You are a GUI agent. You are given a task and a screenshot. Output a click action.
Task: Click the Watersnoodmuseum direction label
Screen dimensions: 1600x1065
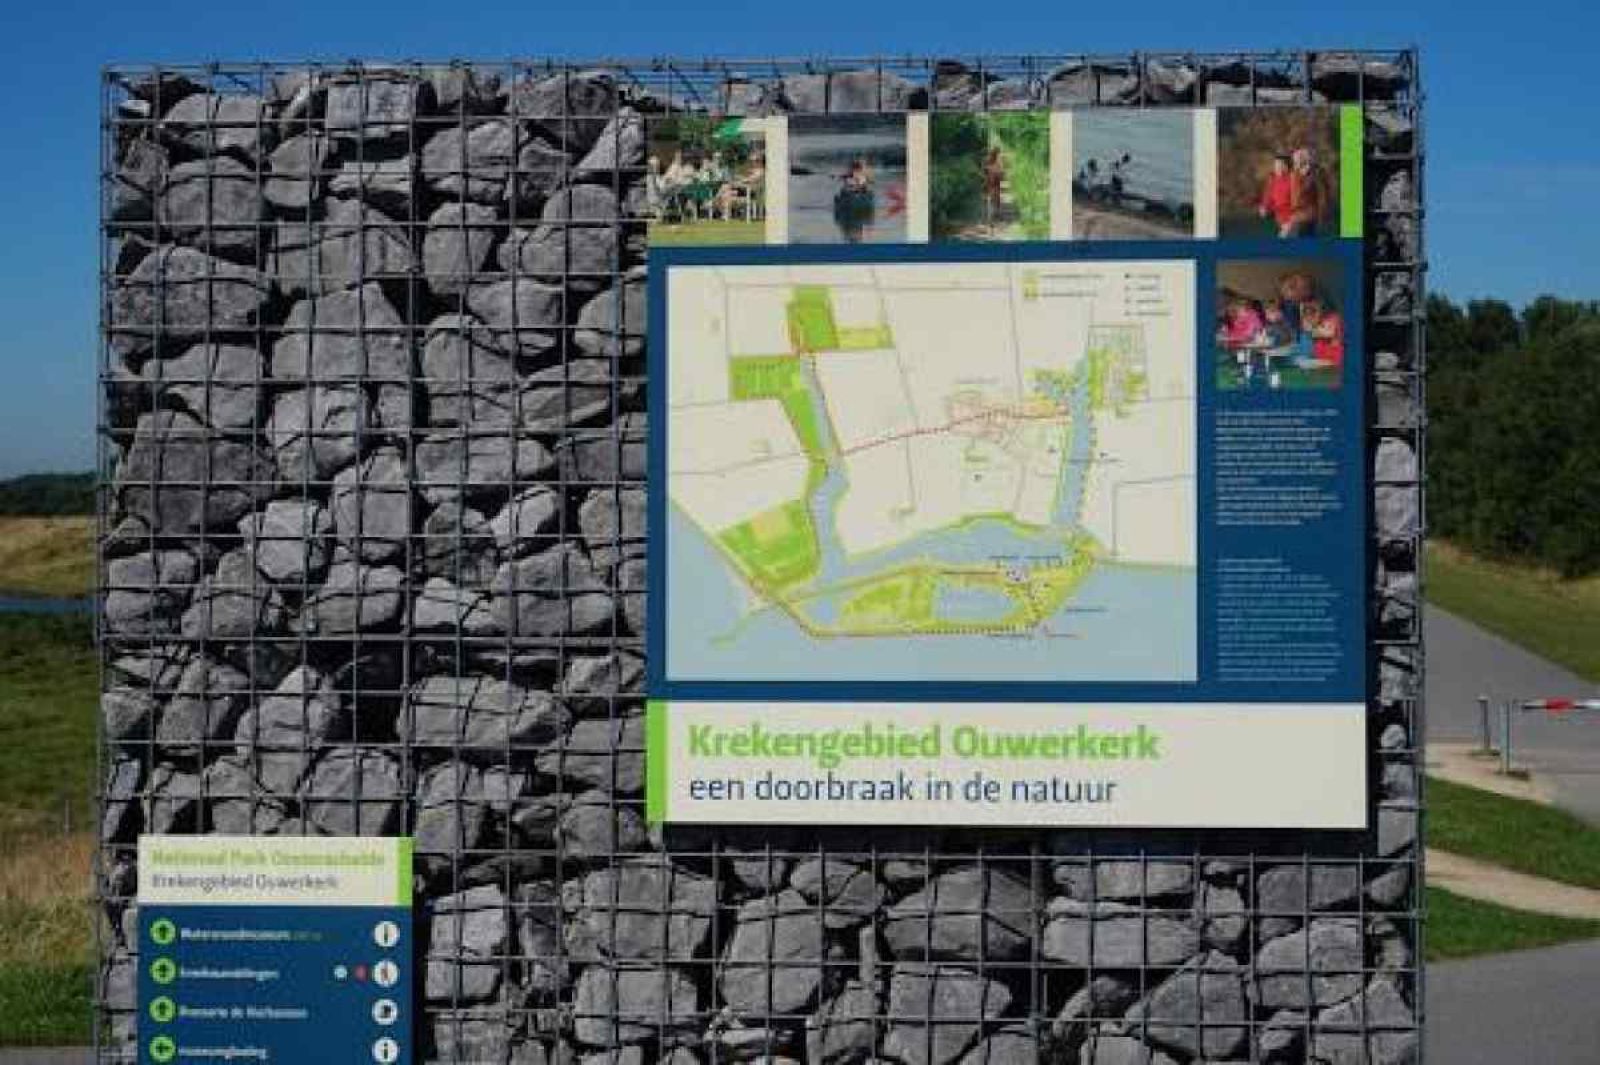point(236,934)
